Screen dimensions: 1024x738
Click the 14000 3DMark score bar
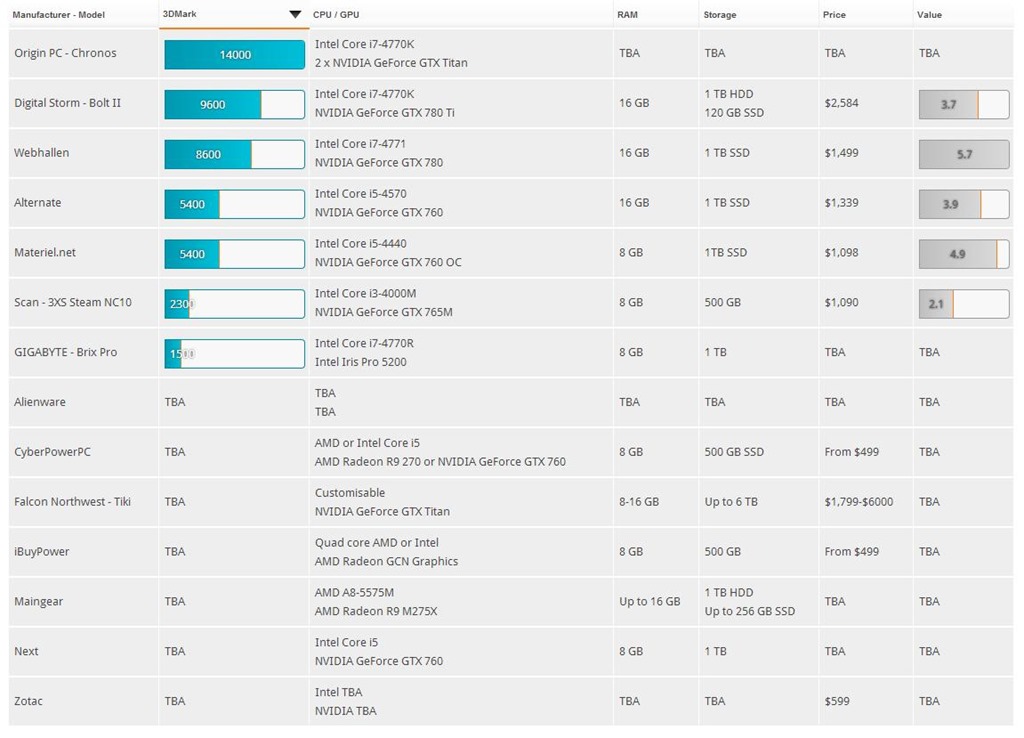point(235,55)
